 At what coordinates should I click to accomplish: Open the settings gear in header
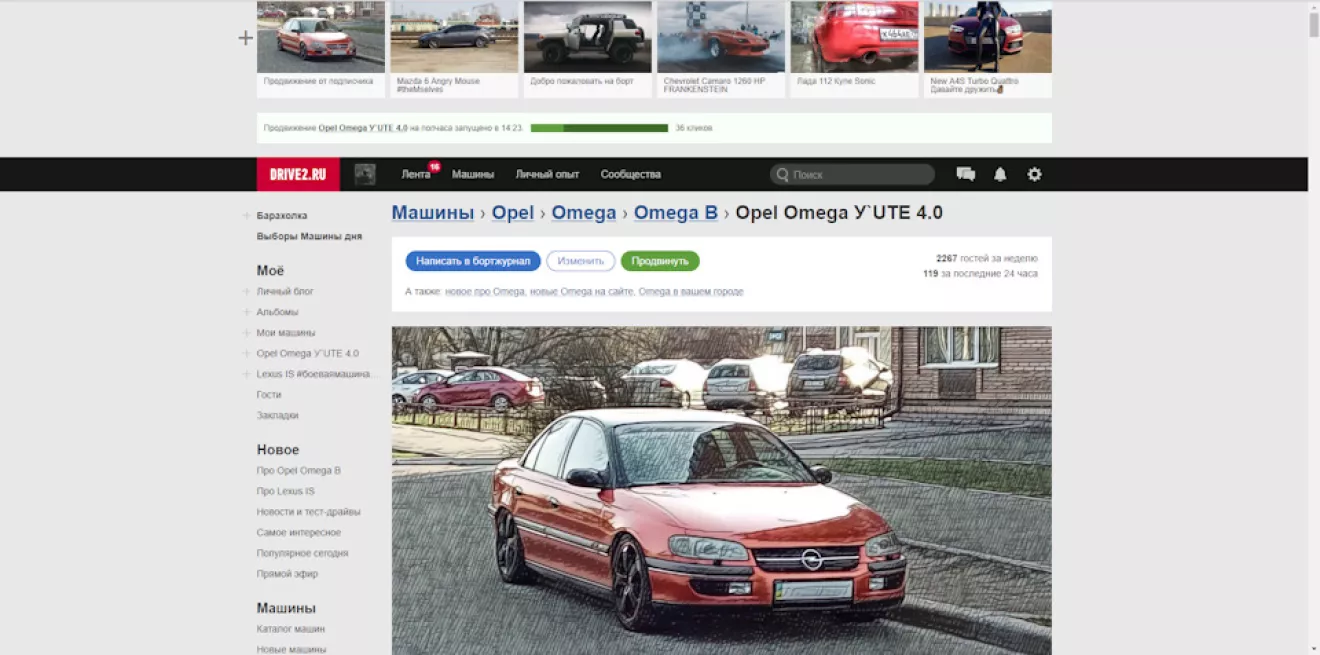coord(1034,174)
